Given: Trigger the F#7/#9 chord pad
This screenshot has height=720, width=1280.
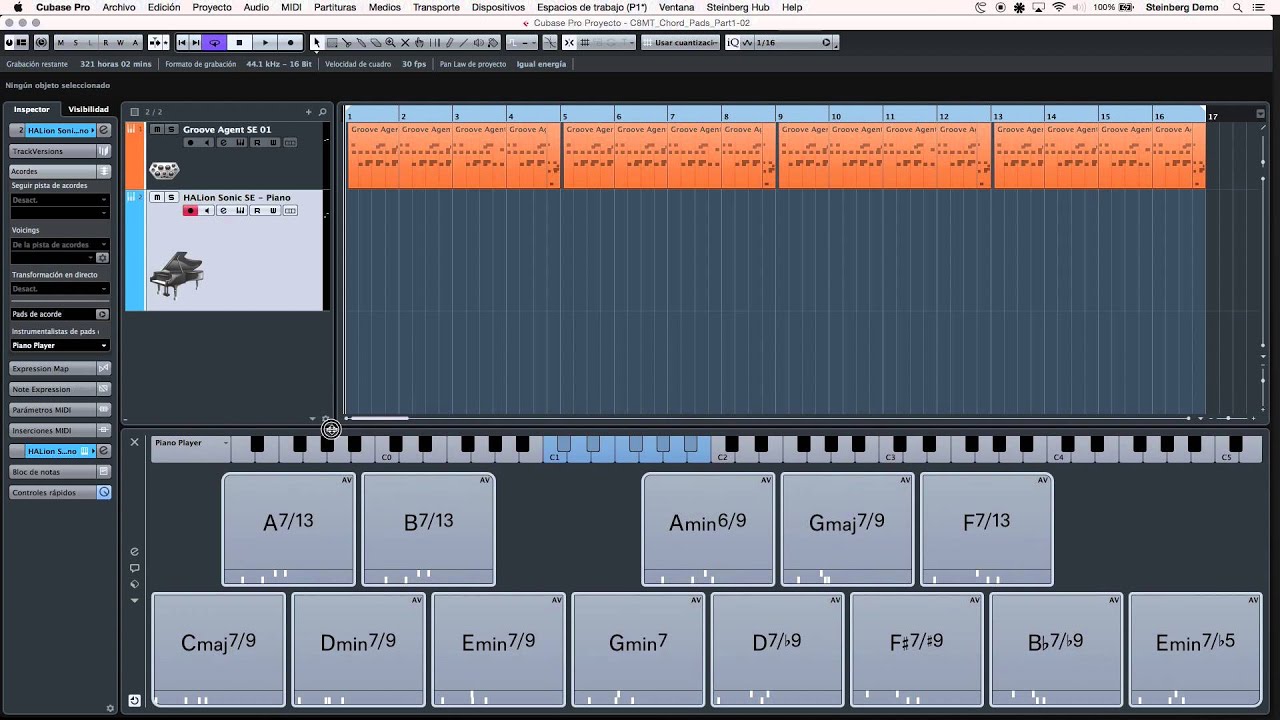Looking at the screenshot, I should (x=917, y=649).
